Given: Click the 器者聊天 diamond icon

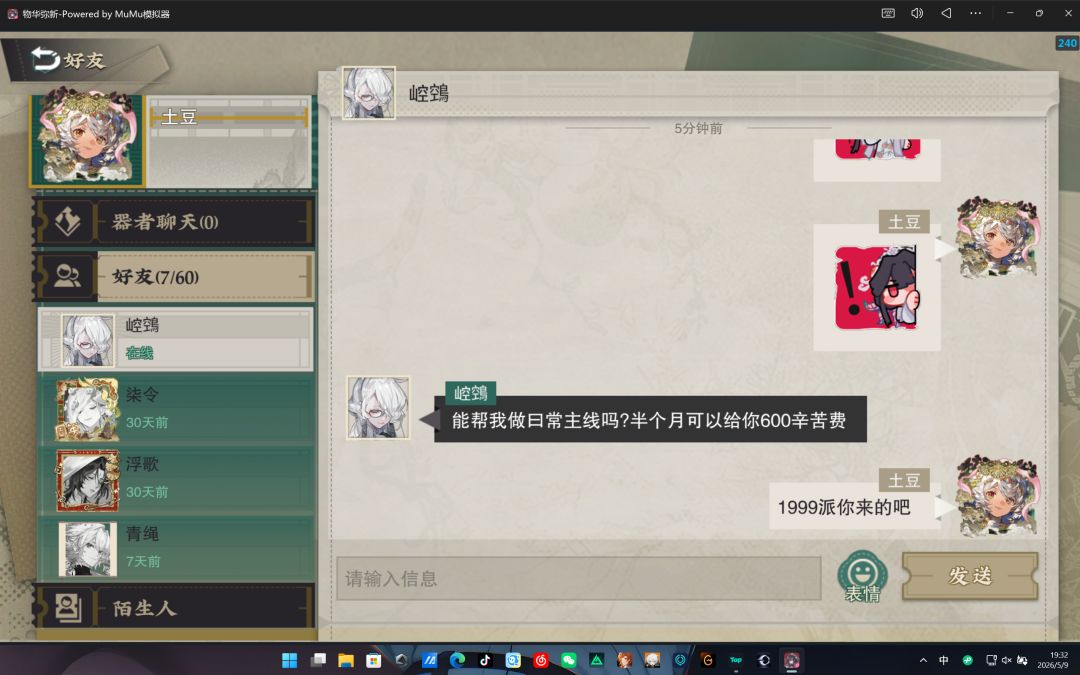Looking at the screenshot, I should click(68, 222).
